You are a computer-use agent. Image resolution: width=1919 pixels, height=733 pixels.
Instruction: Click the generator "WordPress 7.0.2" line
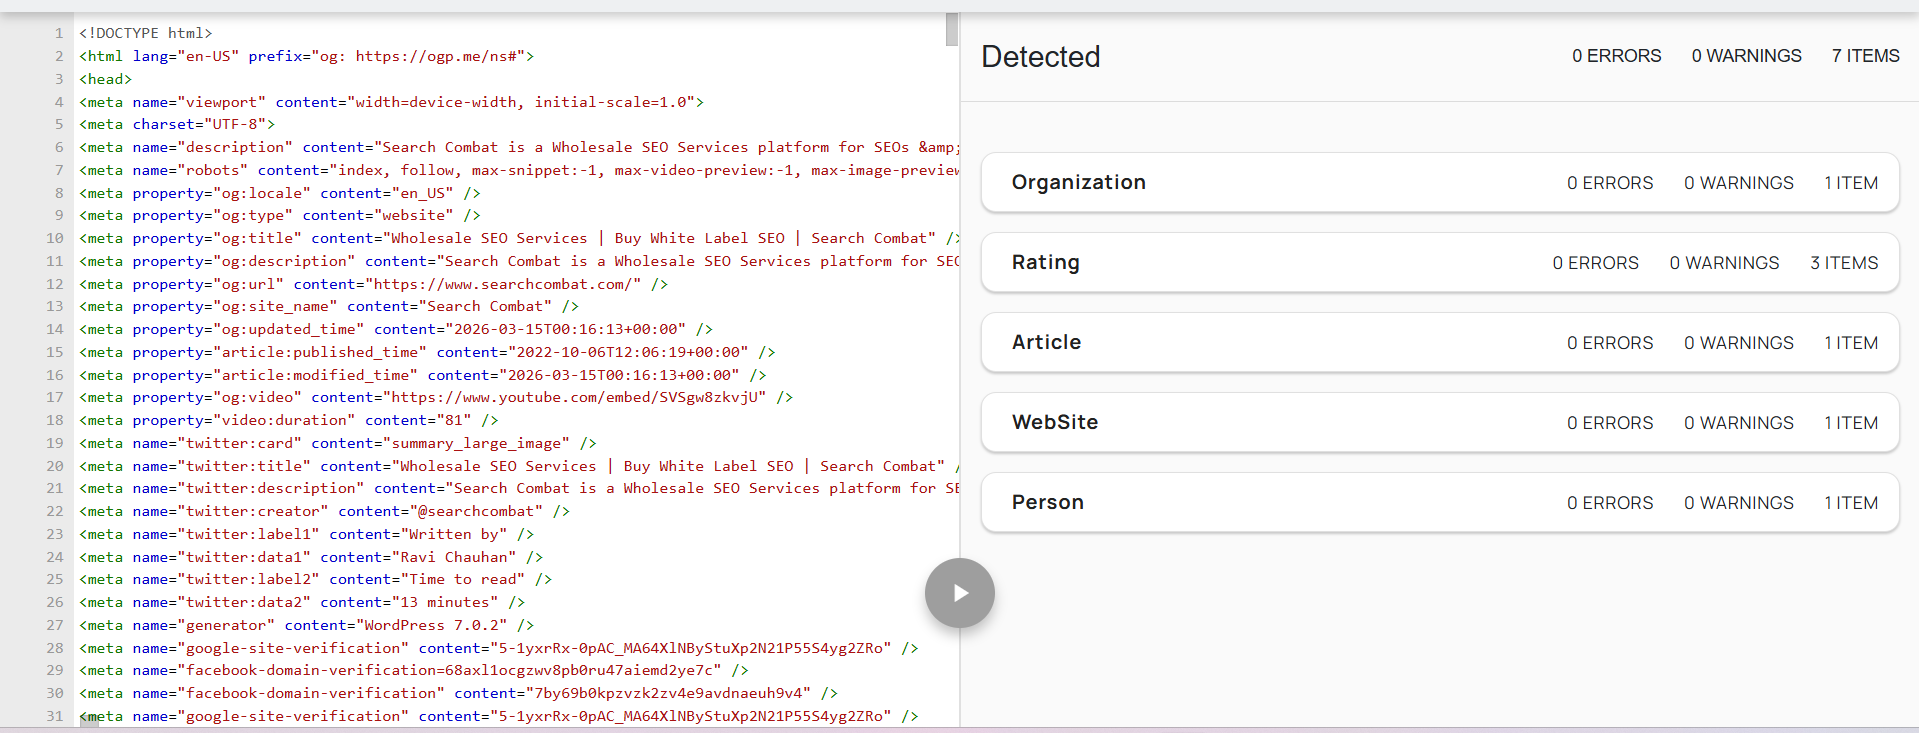click(307, 625)
